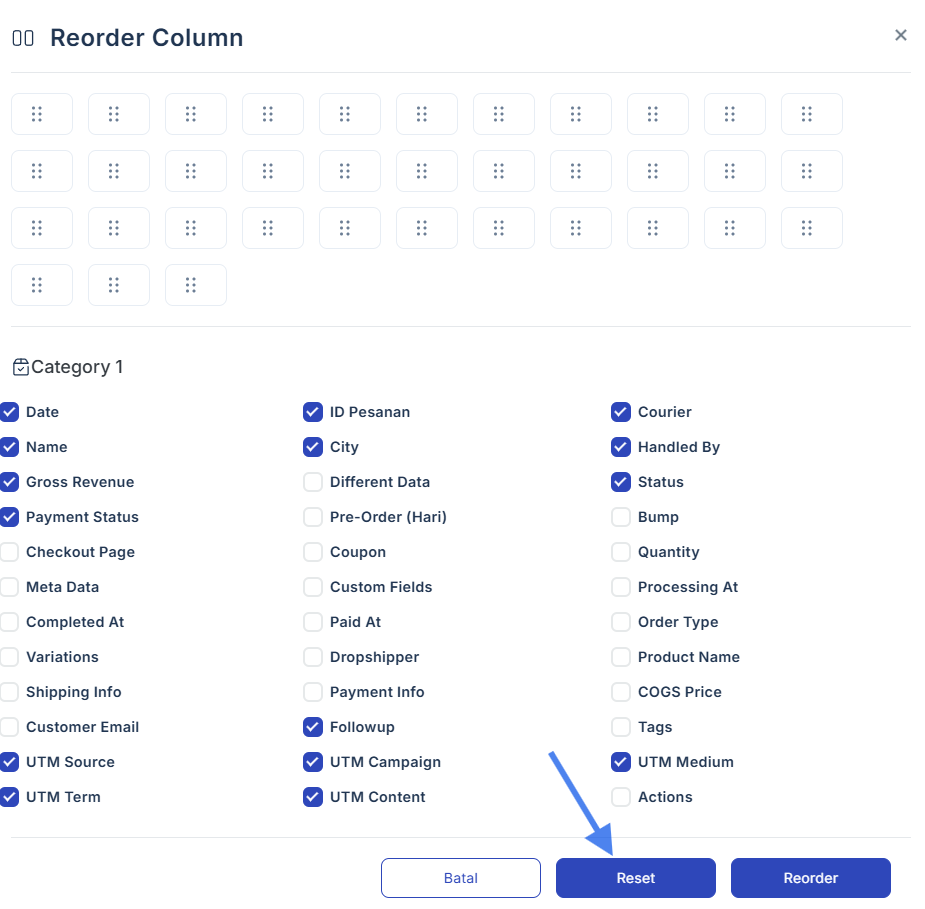The height and width of the screenshot is (909, 925).
Task: Click the first drag handle in top row
Action: (x=42, y=114)
